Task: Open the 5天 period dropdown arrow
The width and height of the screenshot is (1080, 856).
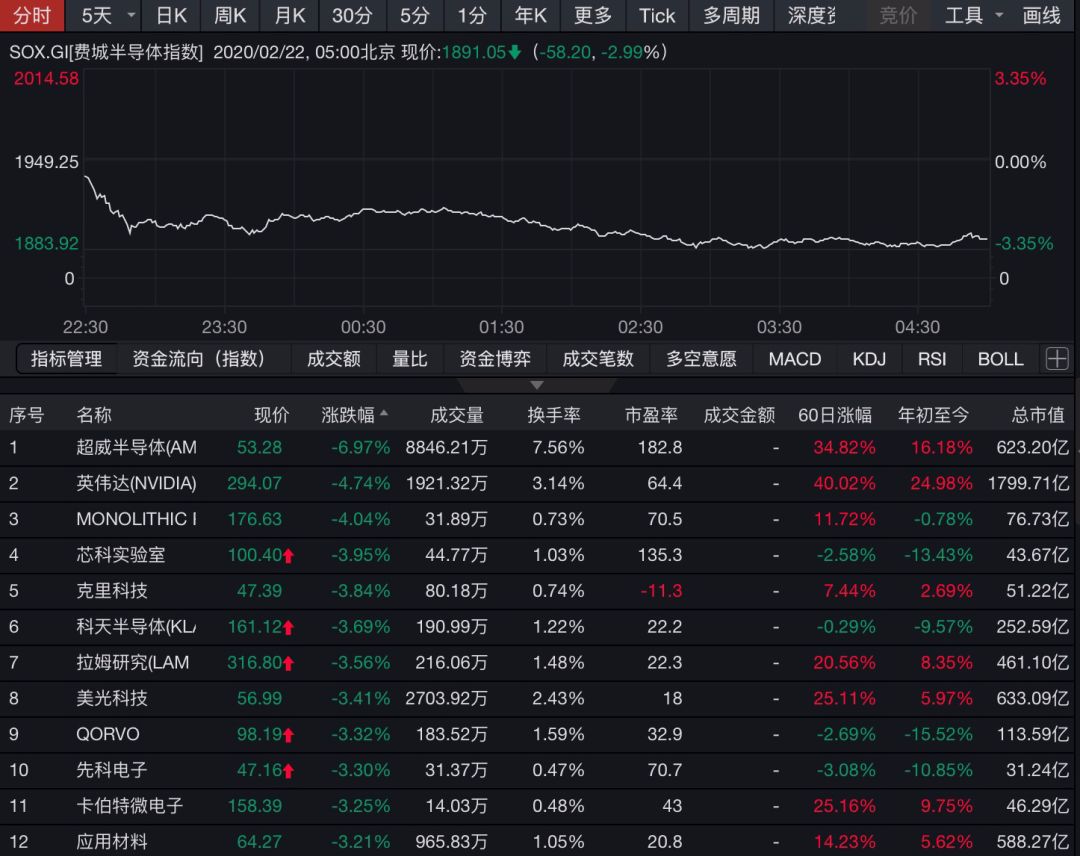Action: click(131, 14)
